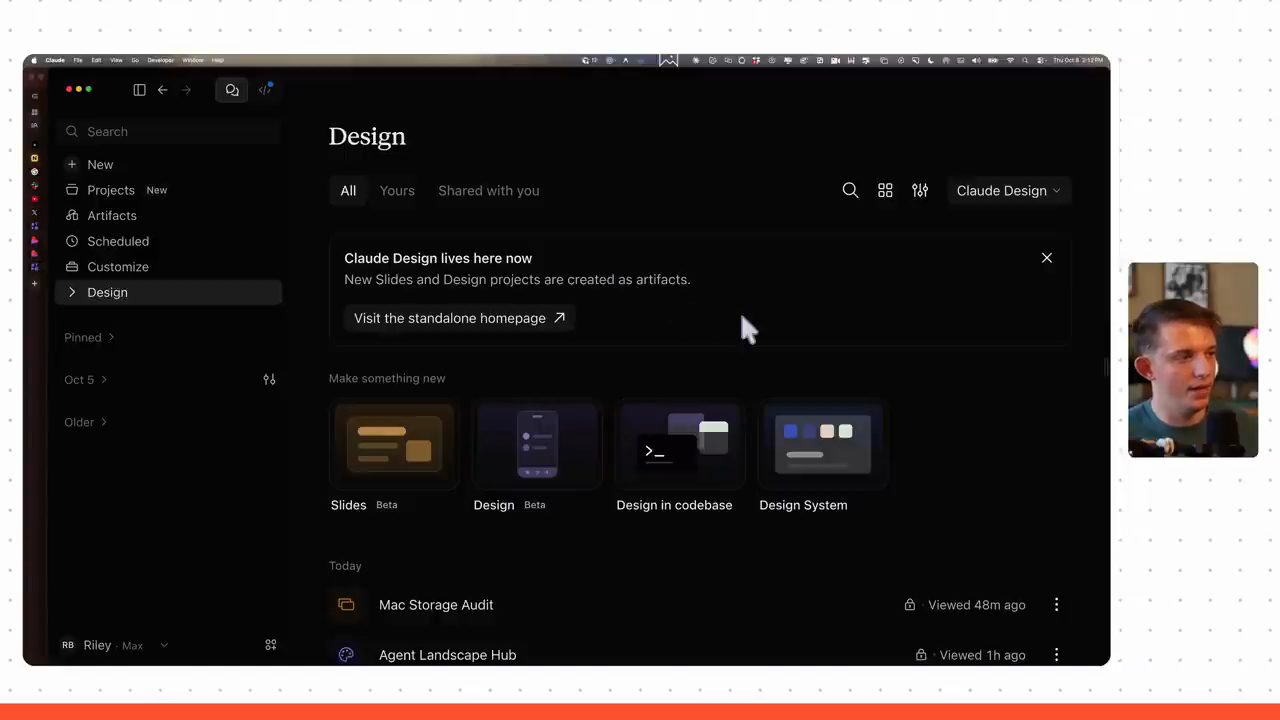Switch to grid view icon
The width and height of the screenshot is (1280, 720).
point(885,190)
